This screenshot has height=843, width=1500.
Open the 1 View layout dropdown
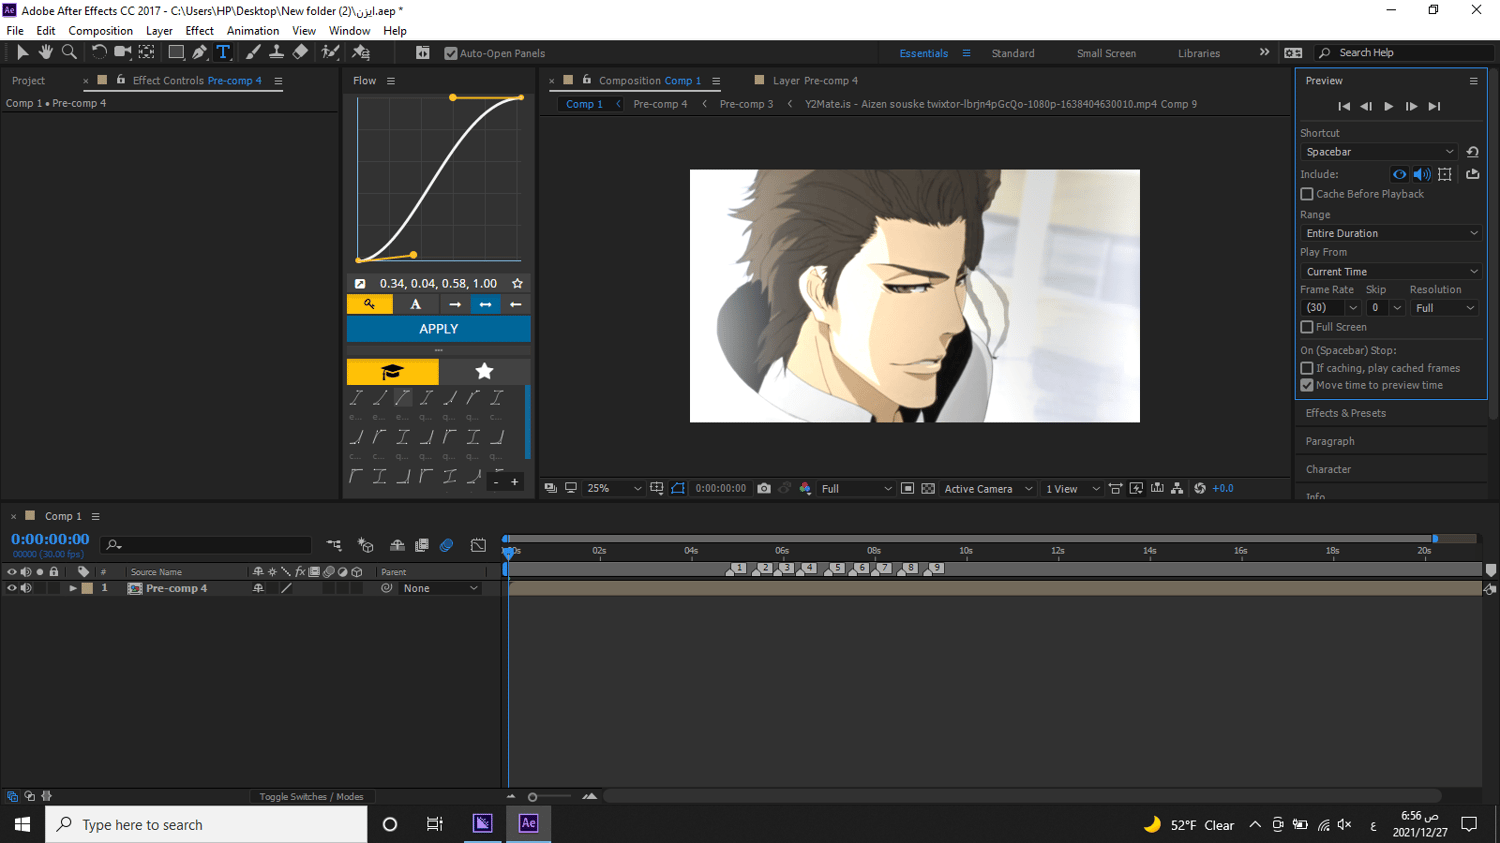[1072, 489]
